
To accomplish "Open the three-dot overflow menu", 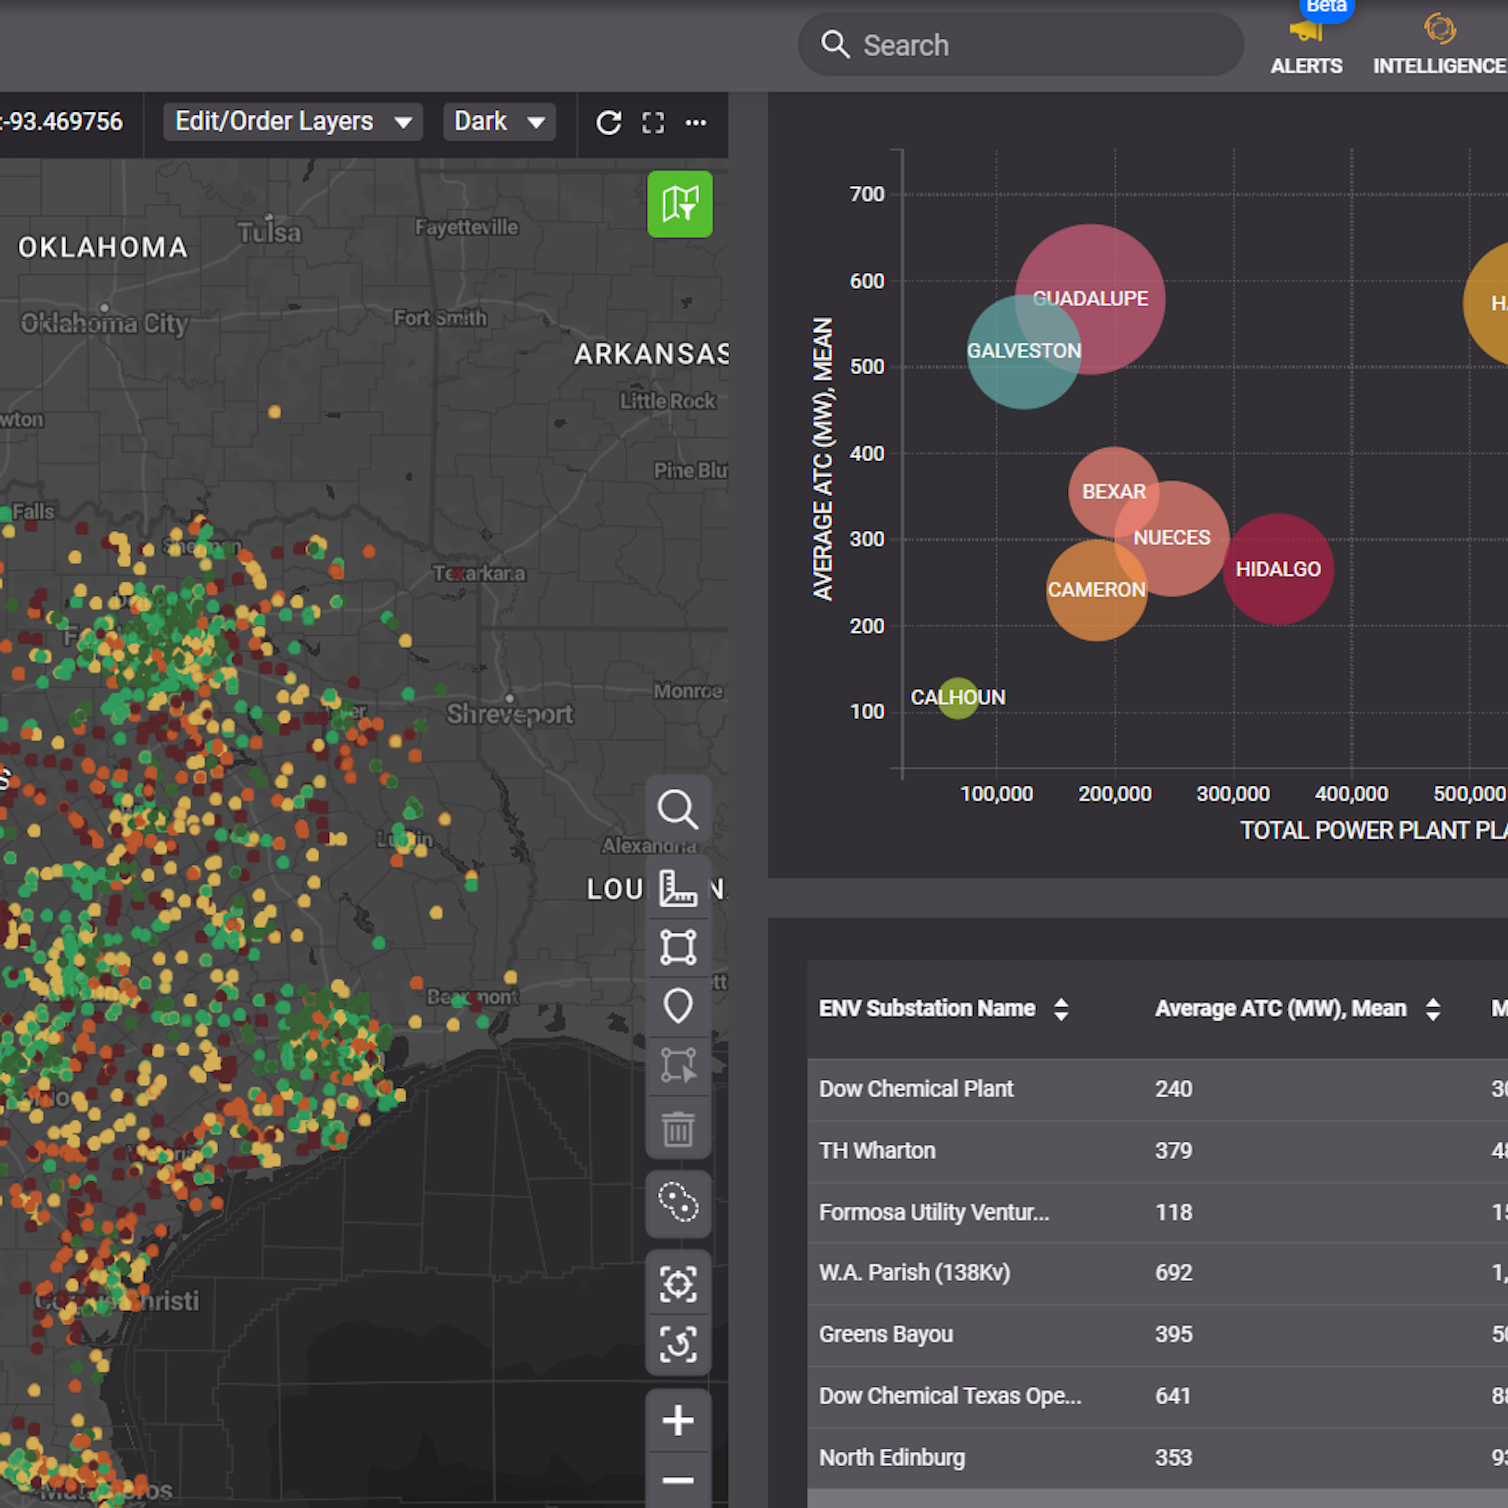I will click(696, 122).
